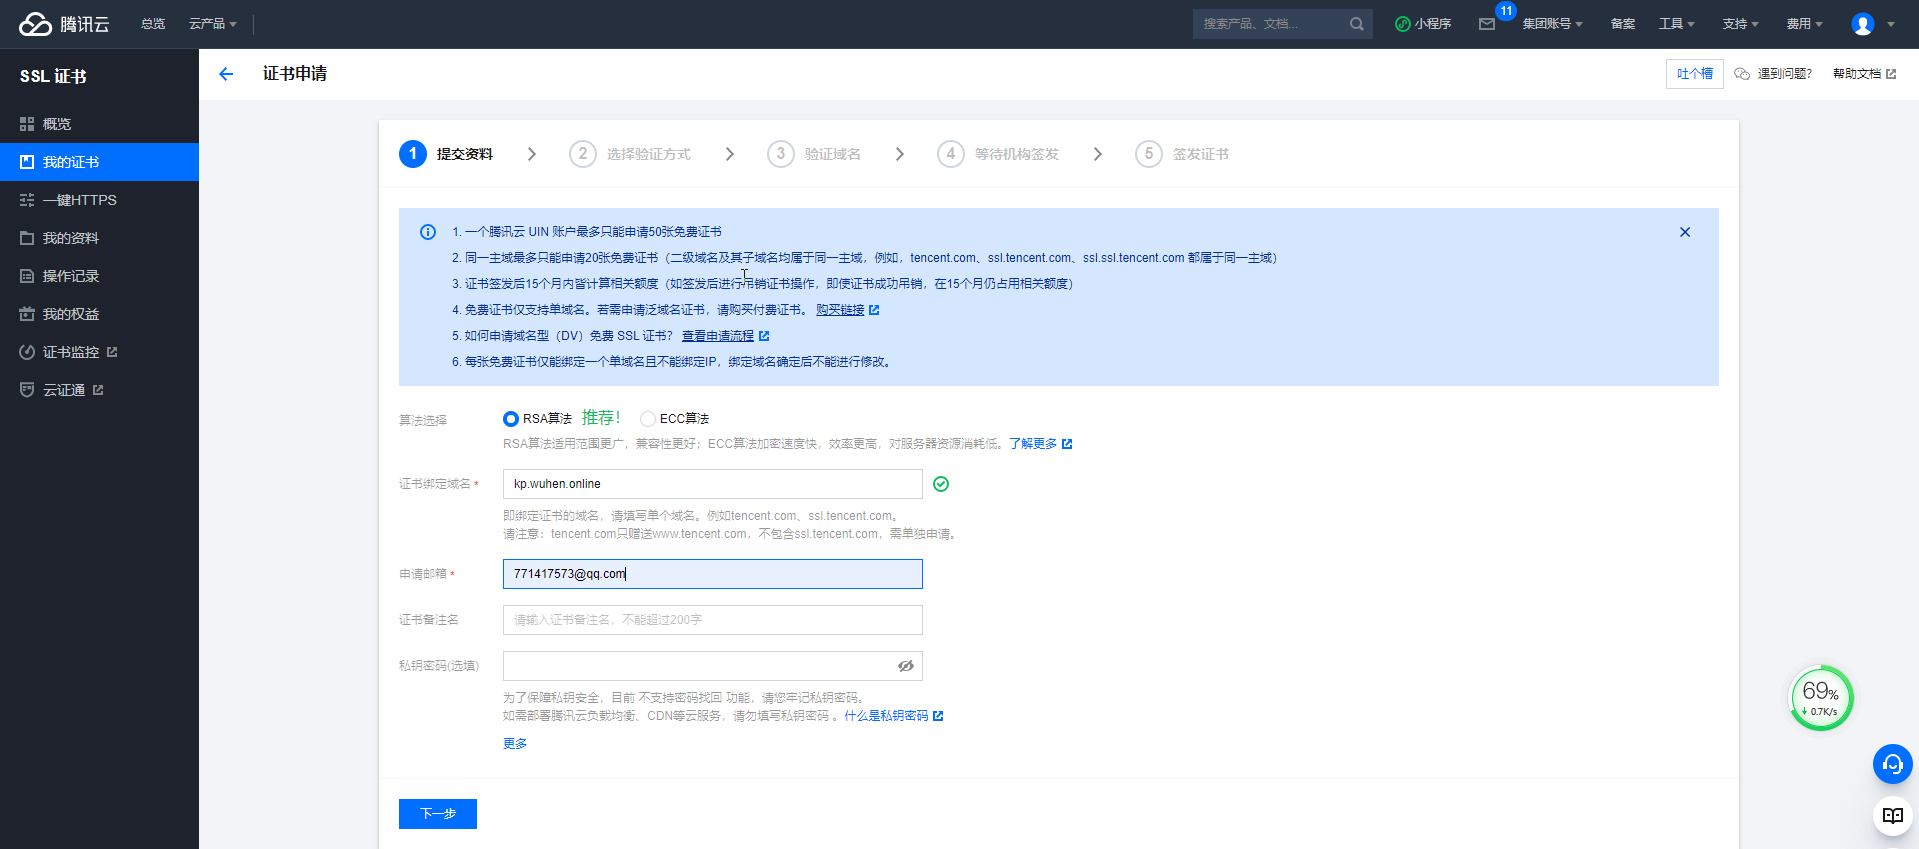
Task: Open the customer service headset icon
Action: tap(1892, 765)
